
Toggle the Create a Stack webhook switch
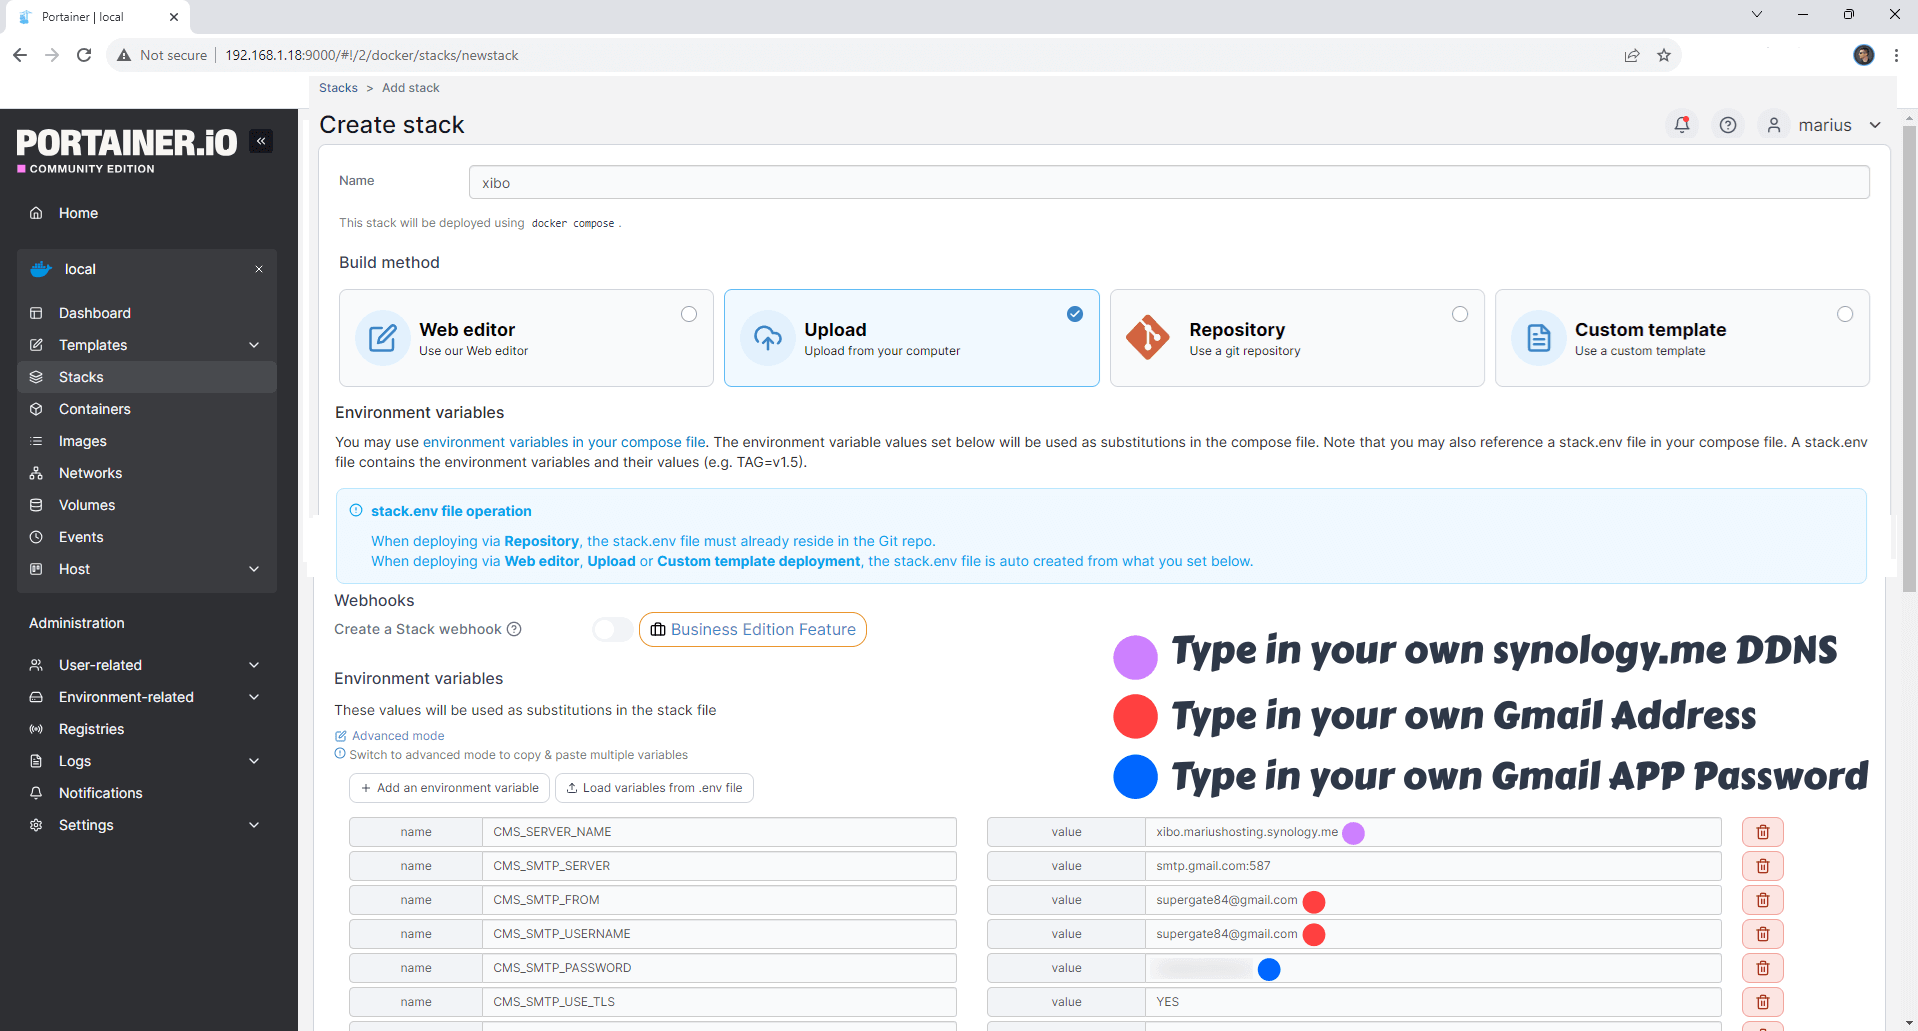click(x=612, y=629)
